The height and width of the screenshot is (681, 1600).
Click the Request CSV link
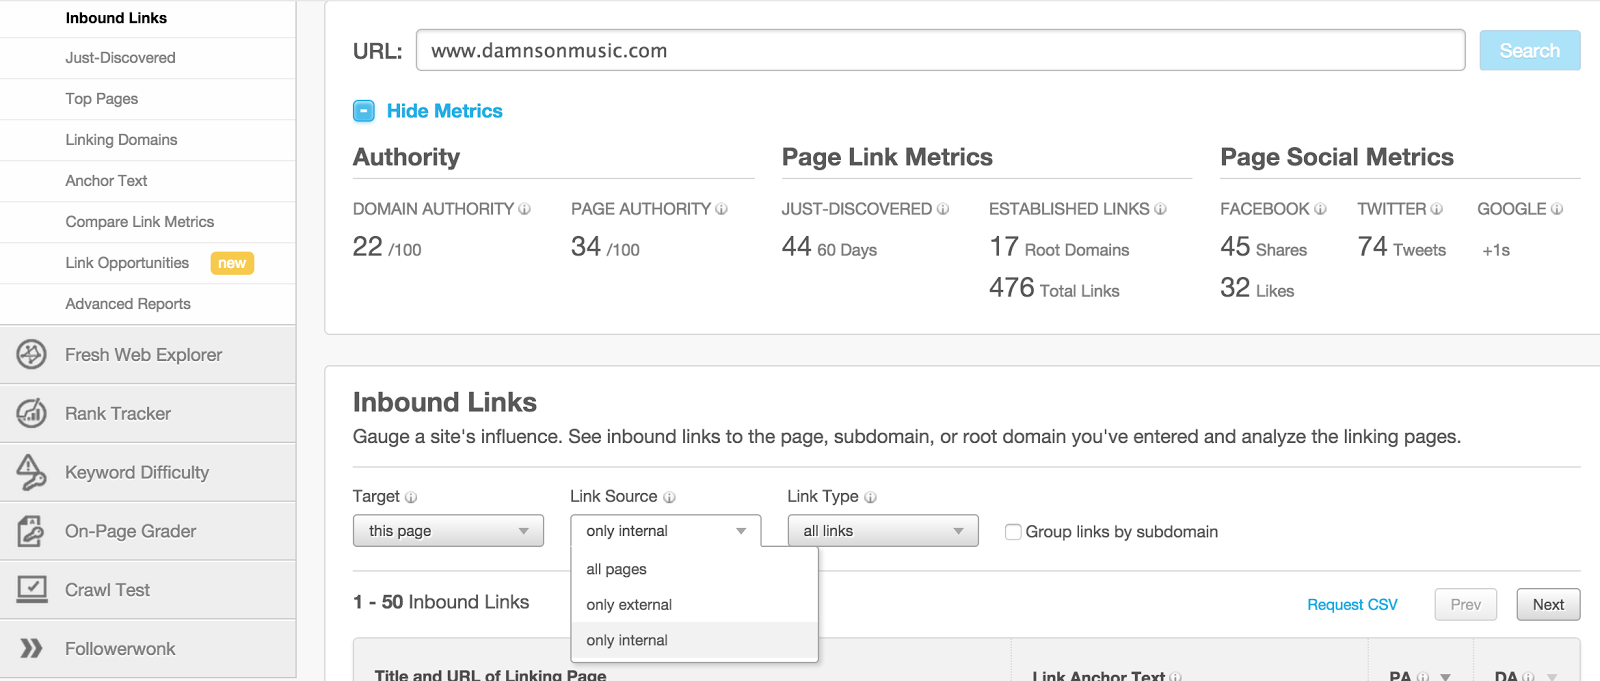(x=1352, y=605)
